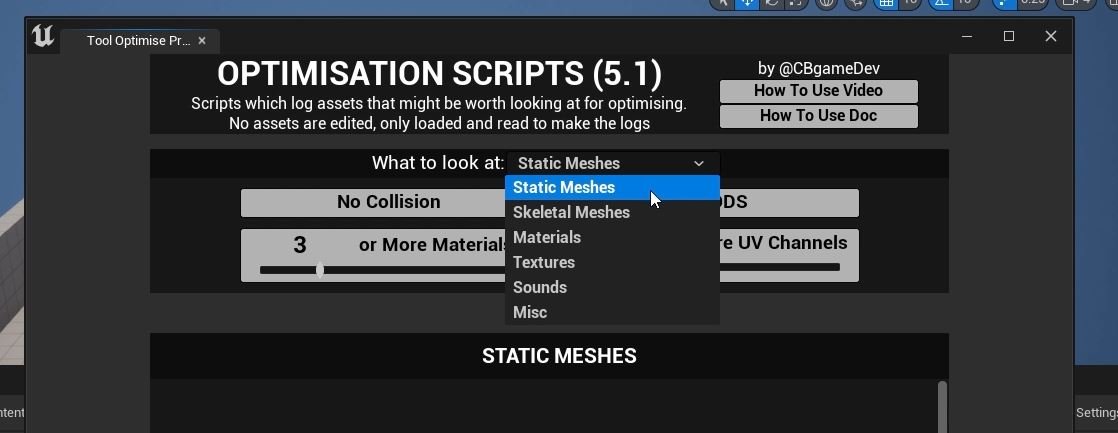Click the world coordinate system globe icon

click(826, 3)
